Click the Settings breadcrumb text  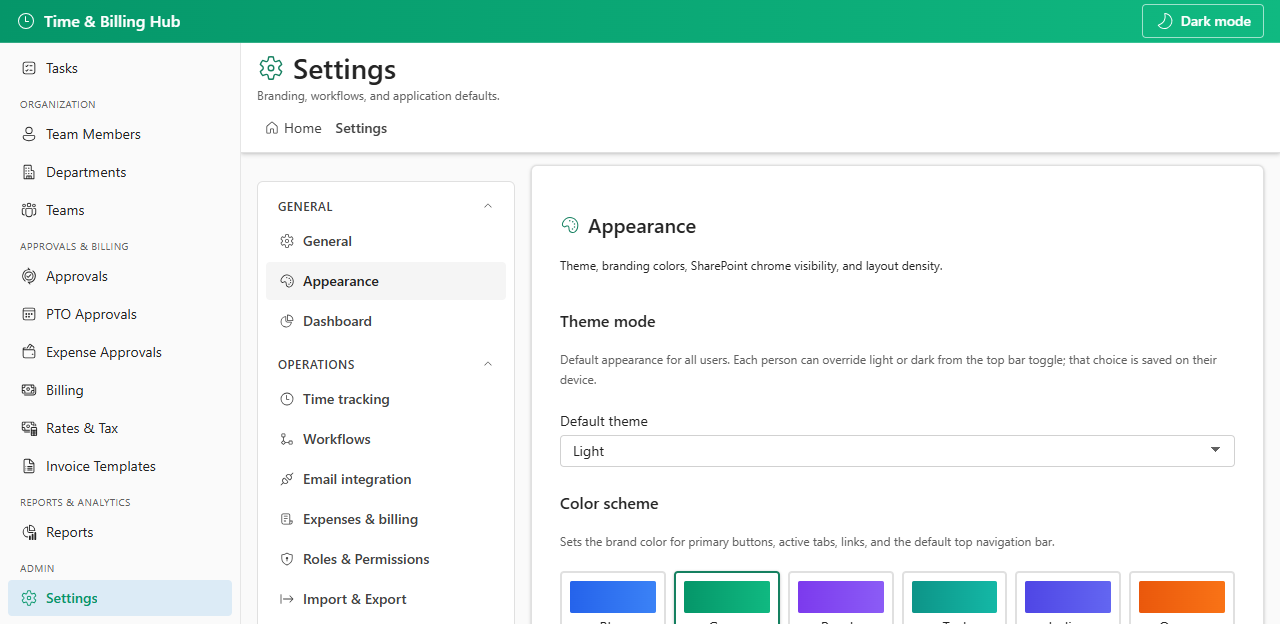361,128
